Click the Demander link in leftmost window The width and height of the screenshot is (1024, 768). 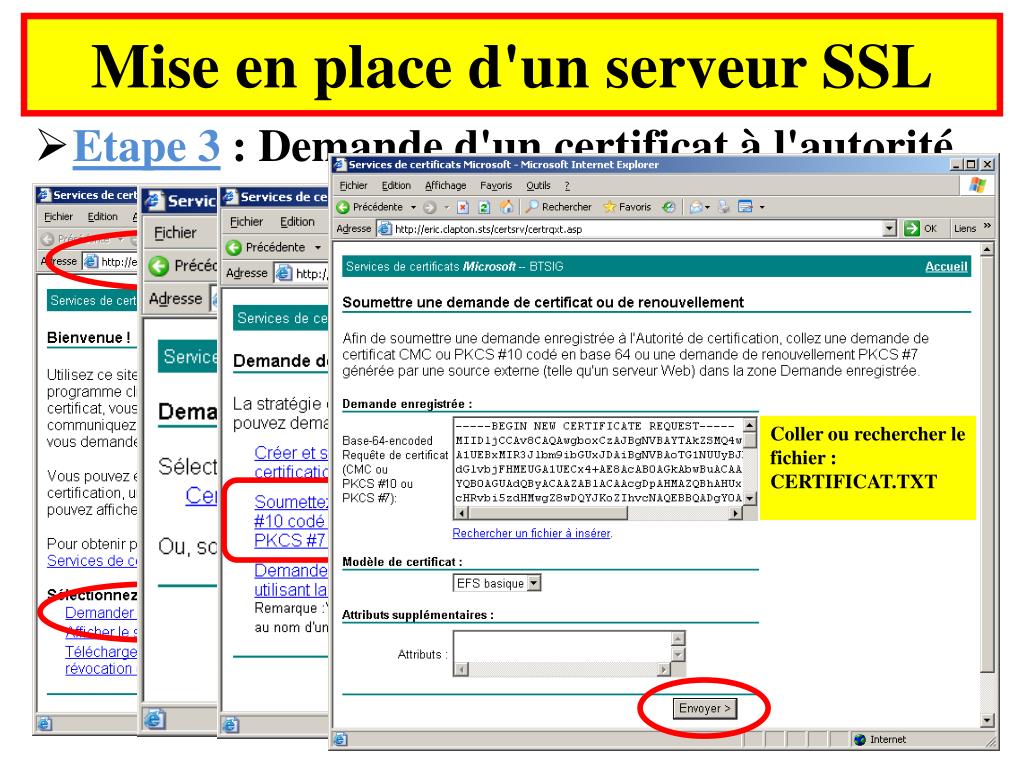tap(99, 613)
